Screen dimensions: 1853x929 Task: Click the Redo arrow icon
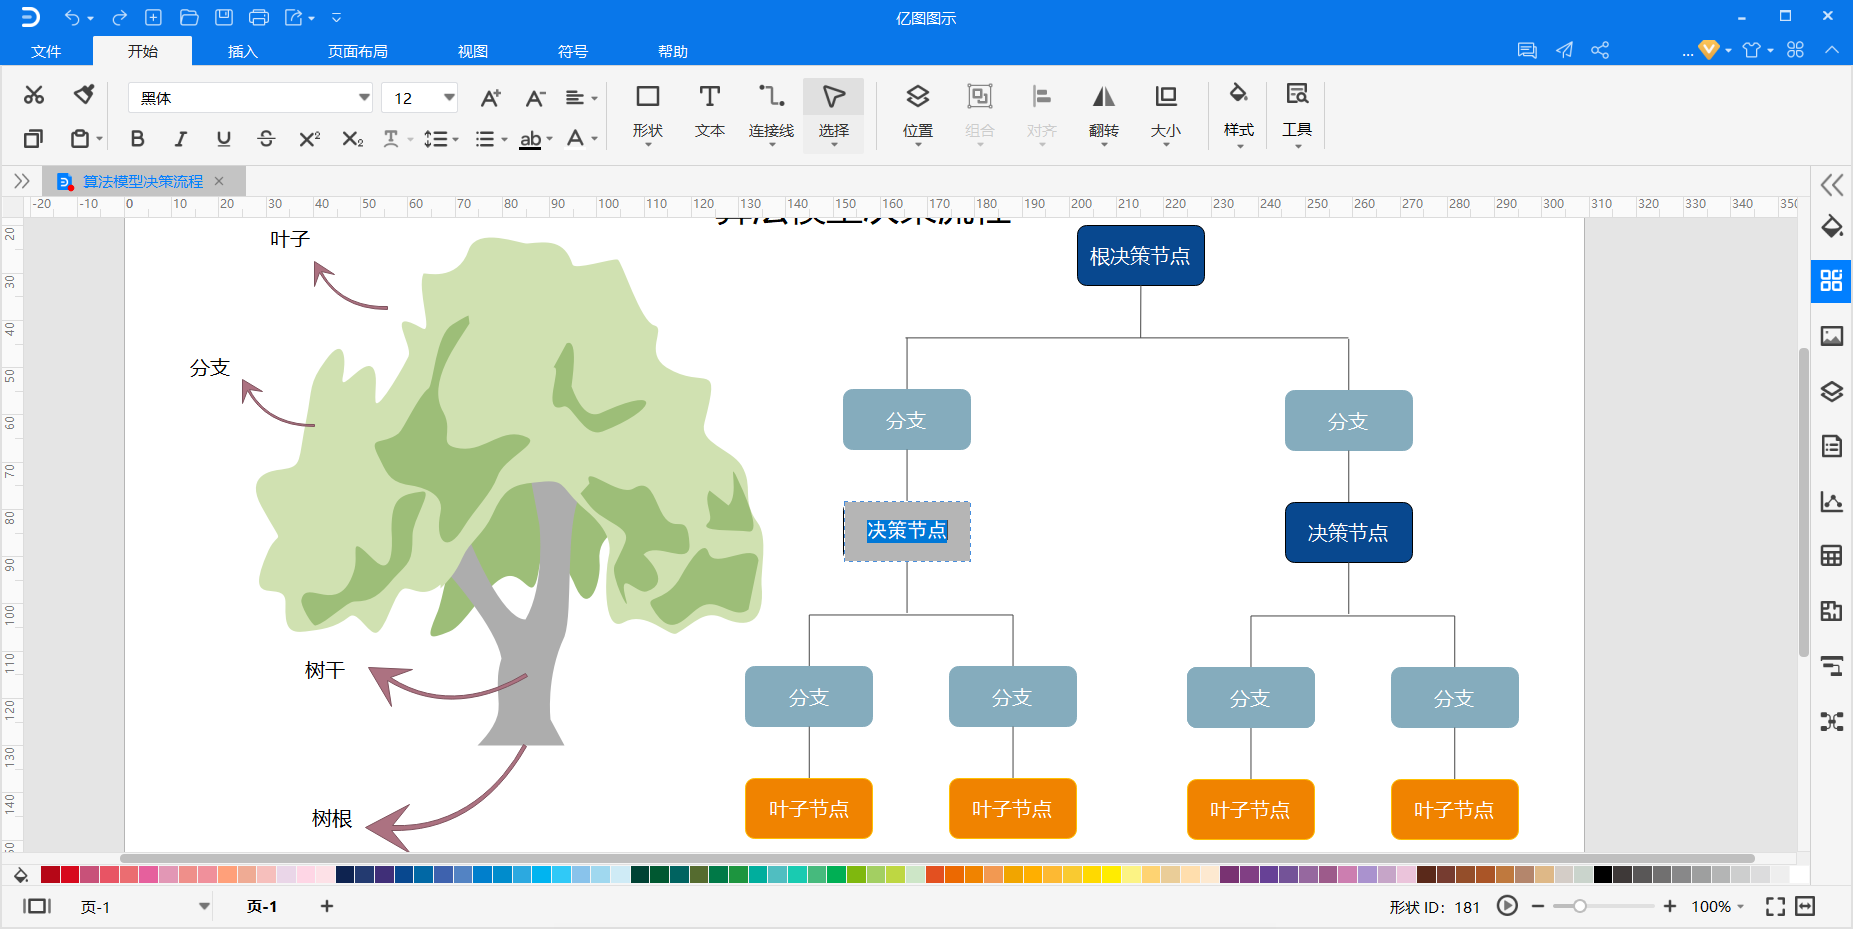(x=119, y=18)
